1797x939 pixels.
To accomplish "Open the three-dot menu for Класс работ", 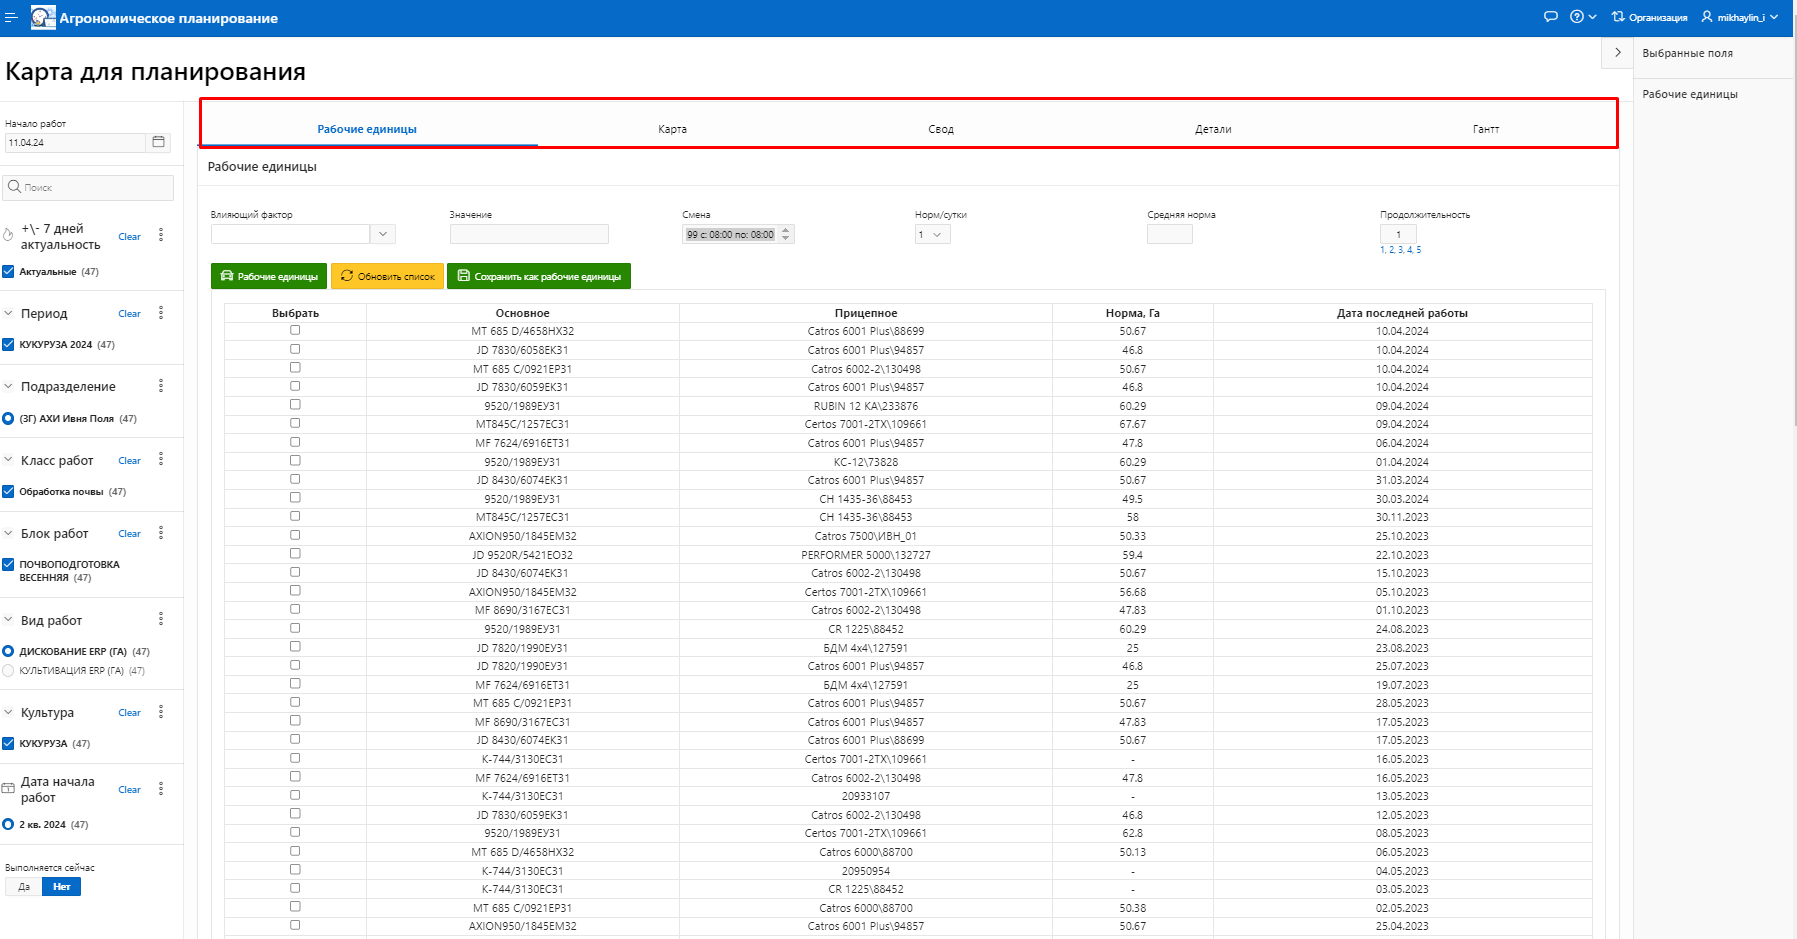I will [161, 460].
